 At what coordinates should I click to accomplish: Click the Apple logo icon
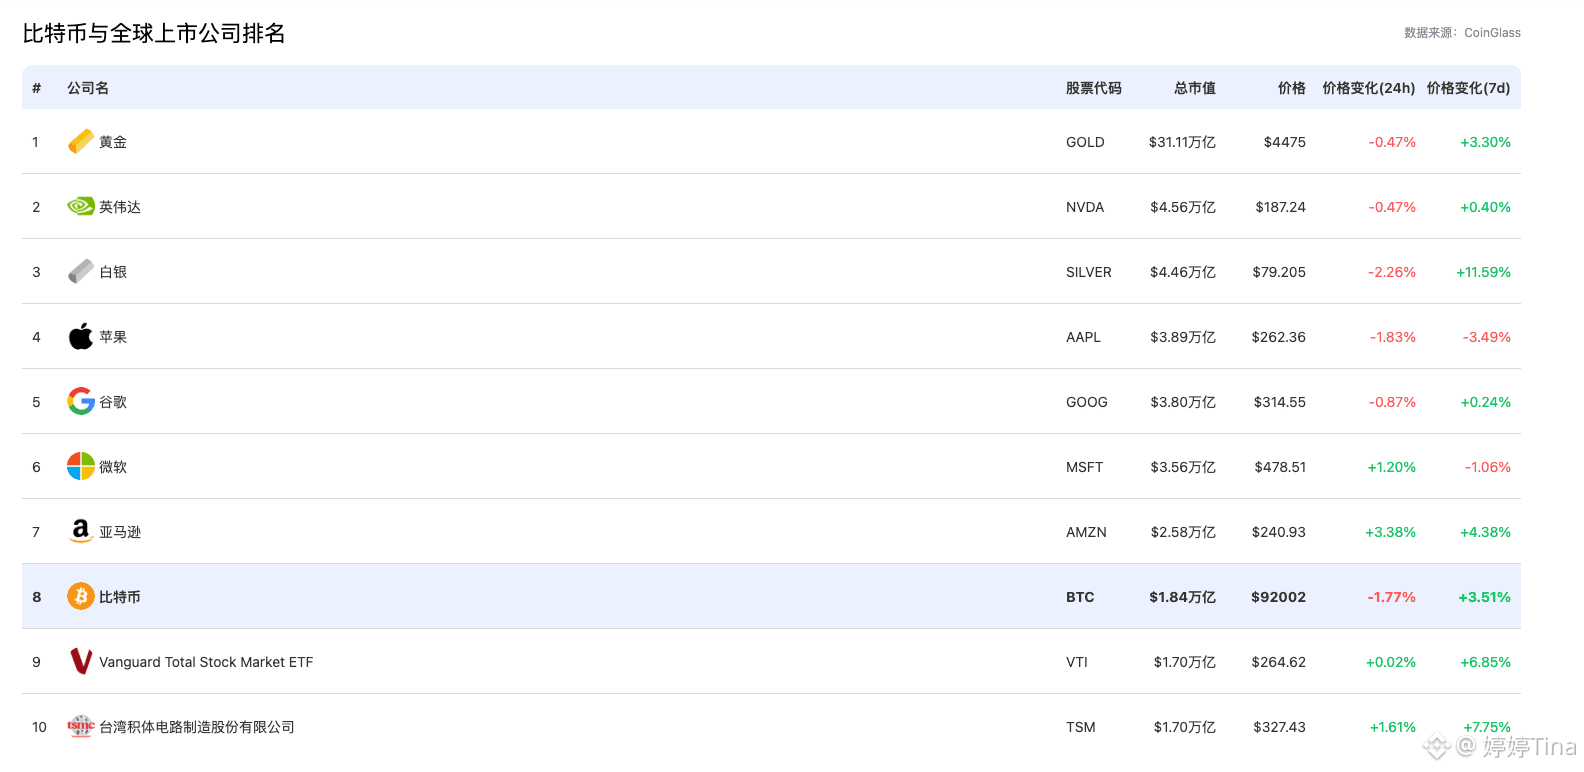81,337
